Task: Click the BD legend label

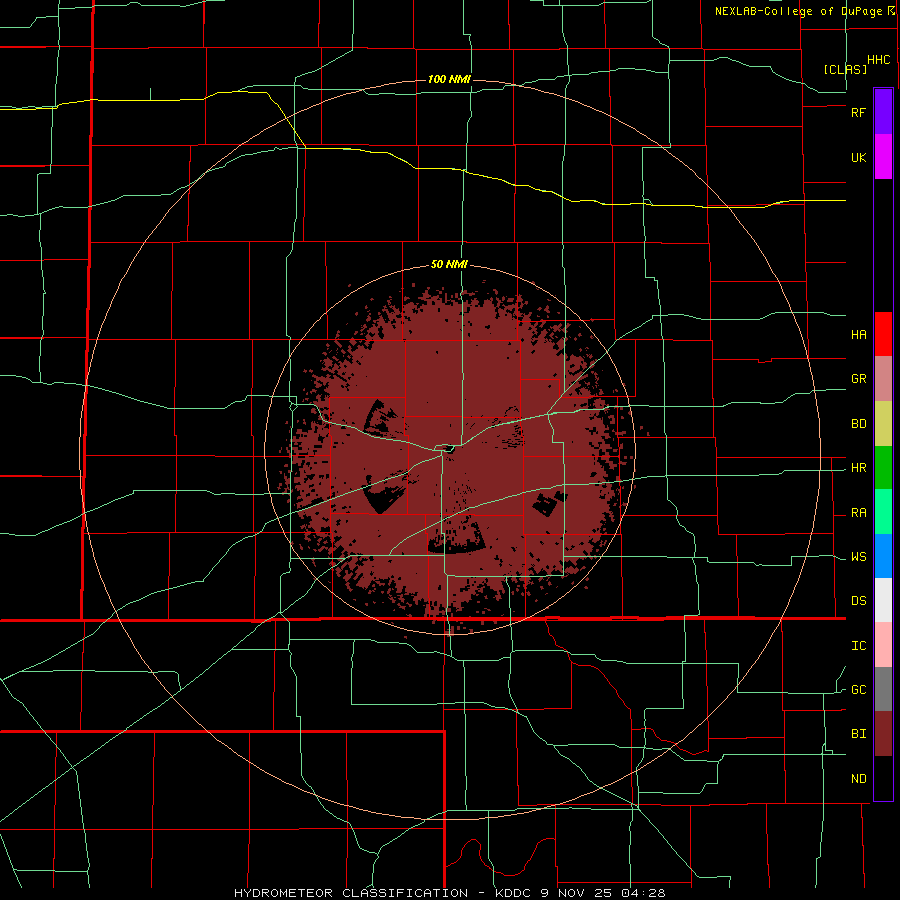Action: click(858, 424)
